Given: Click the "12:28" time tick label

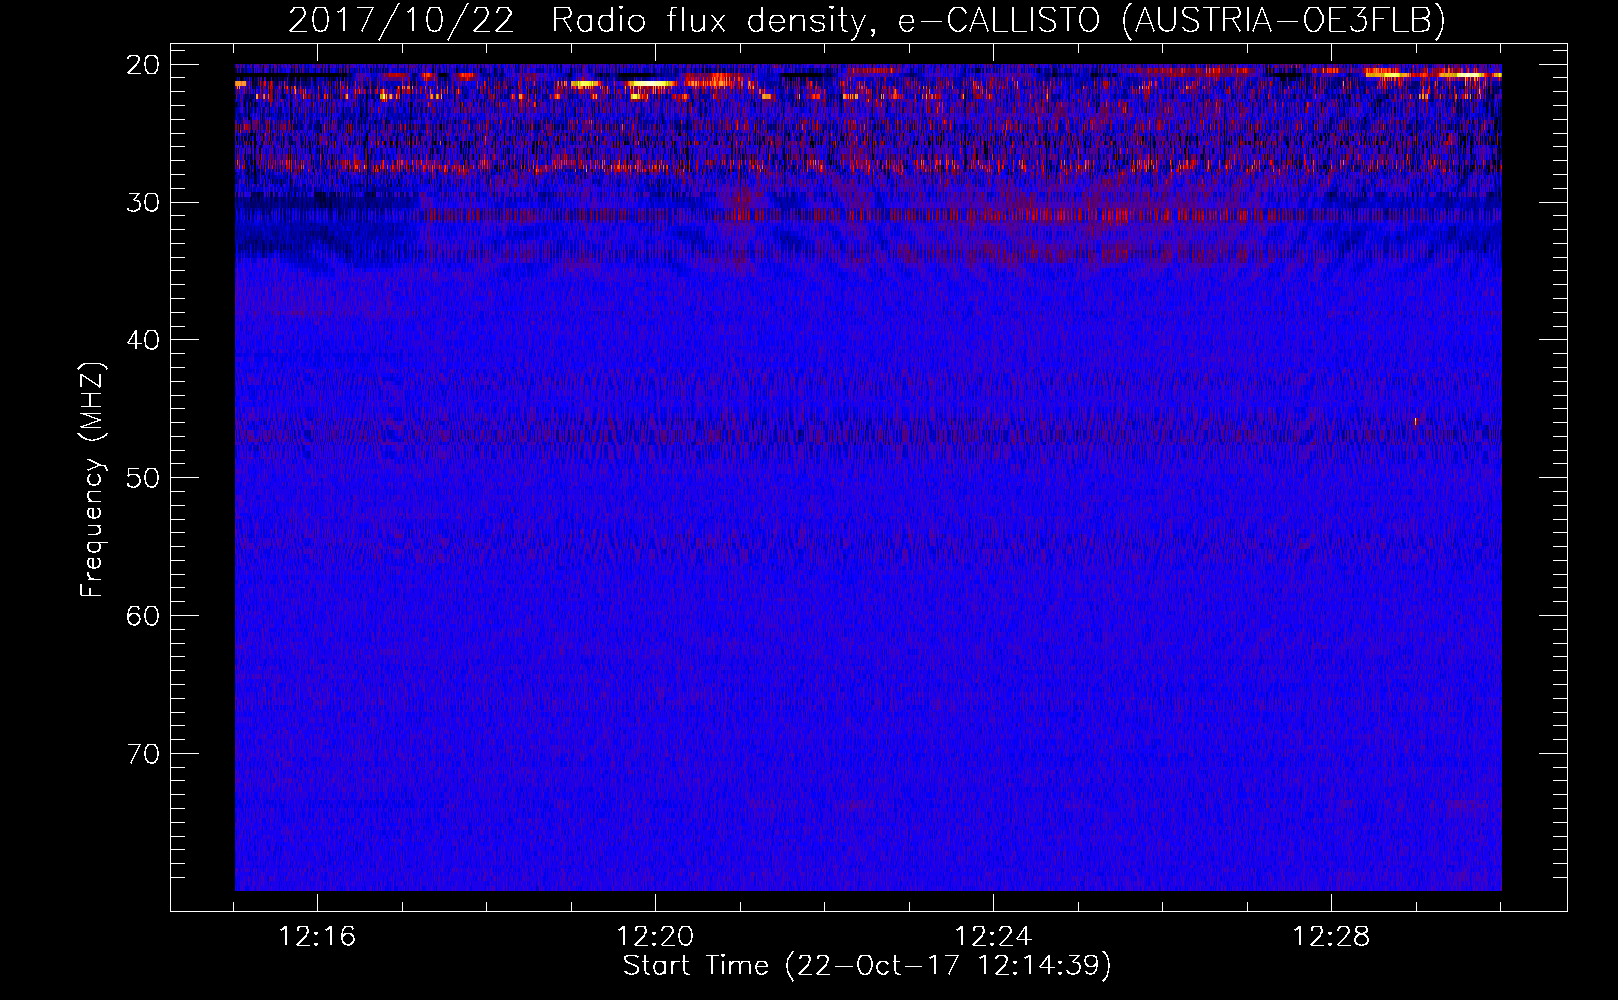Looking at the screenshot, I should tap(1331, 937).
